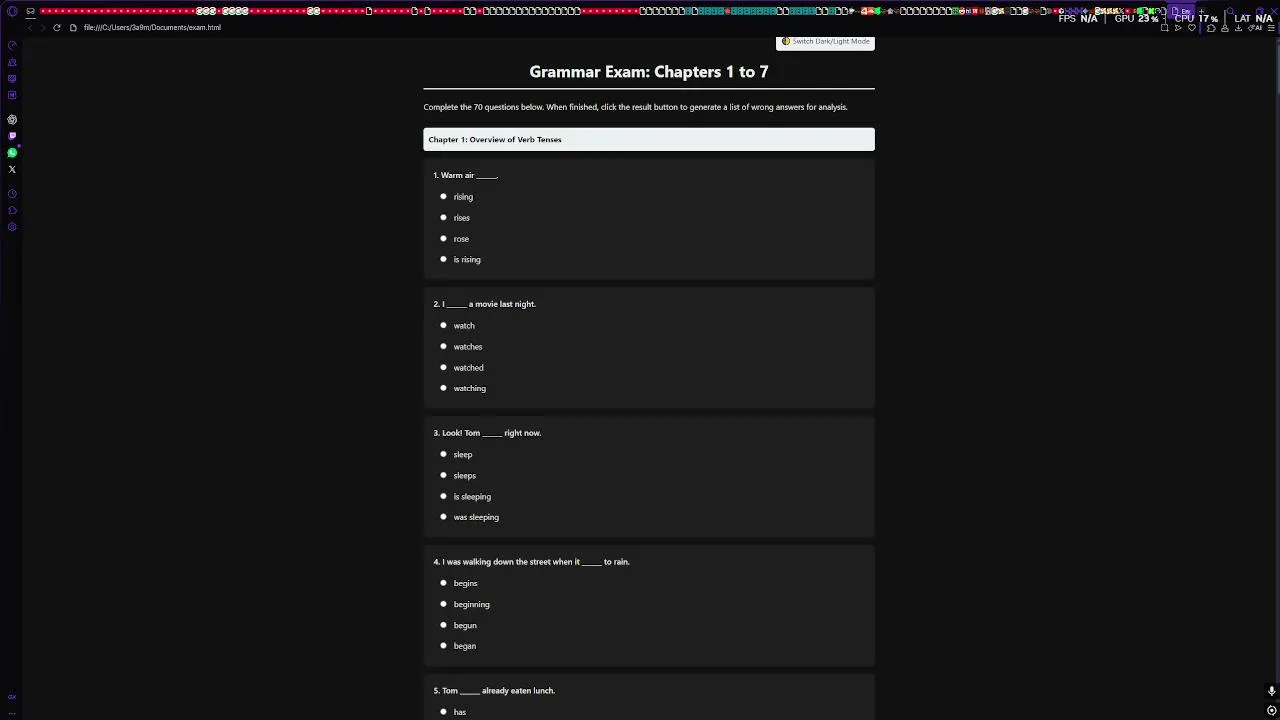Select "watched" for question 2
This screenshot has height=720, width=1280.
pyautogui.click(x=443, y=368)
